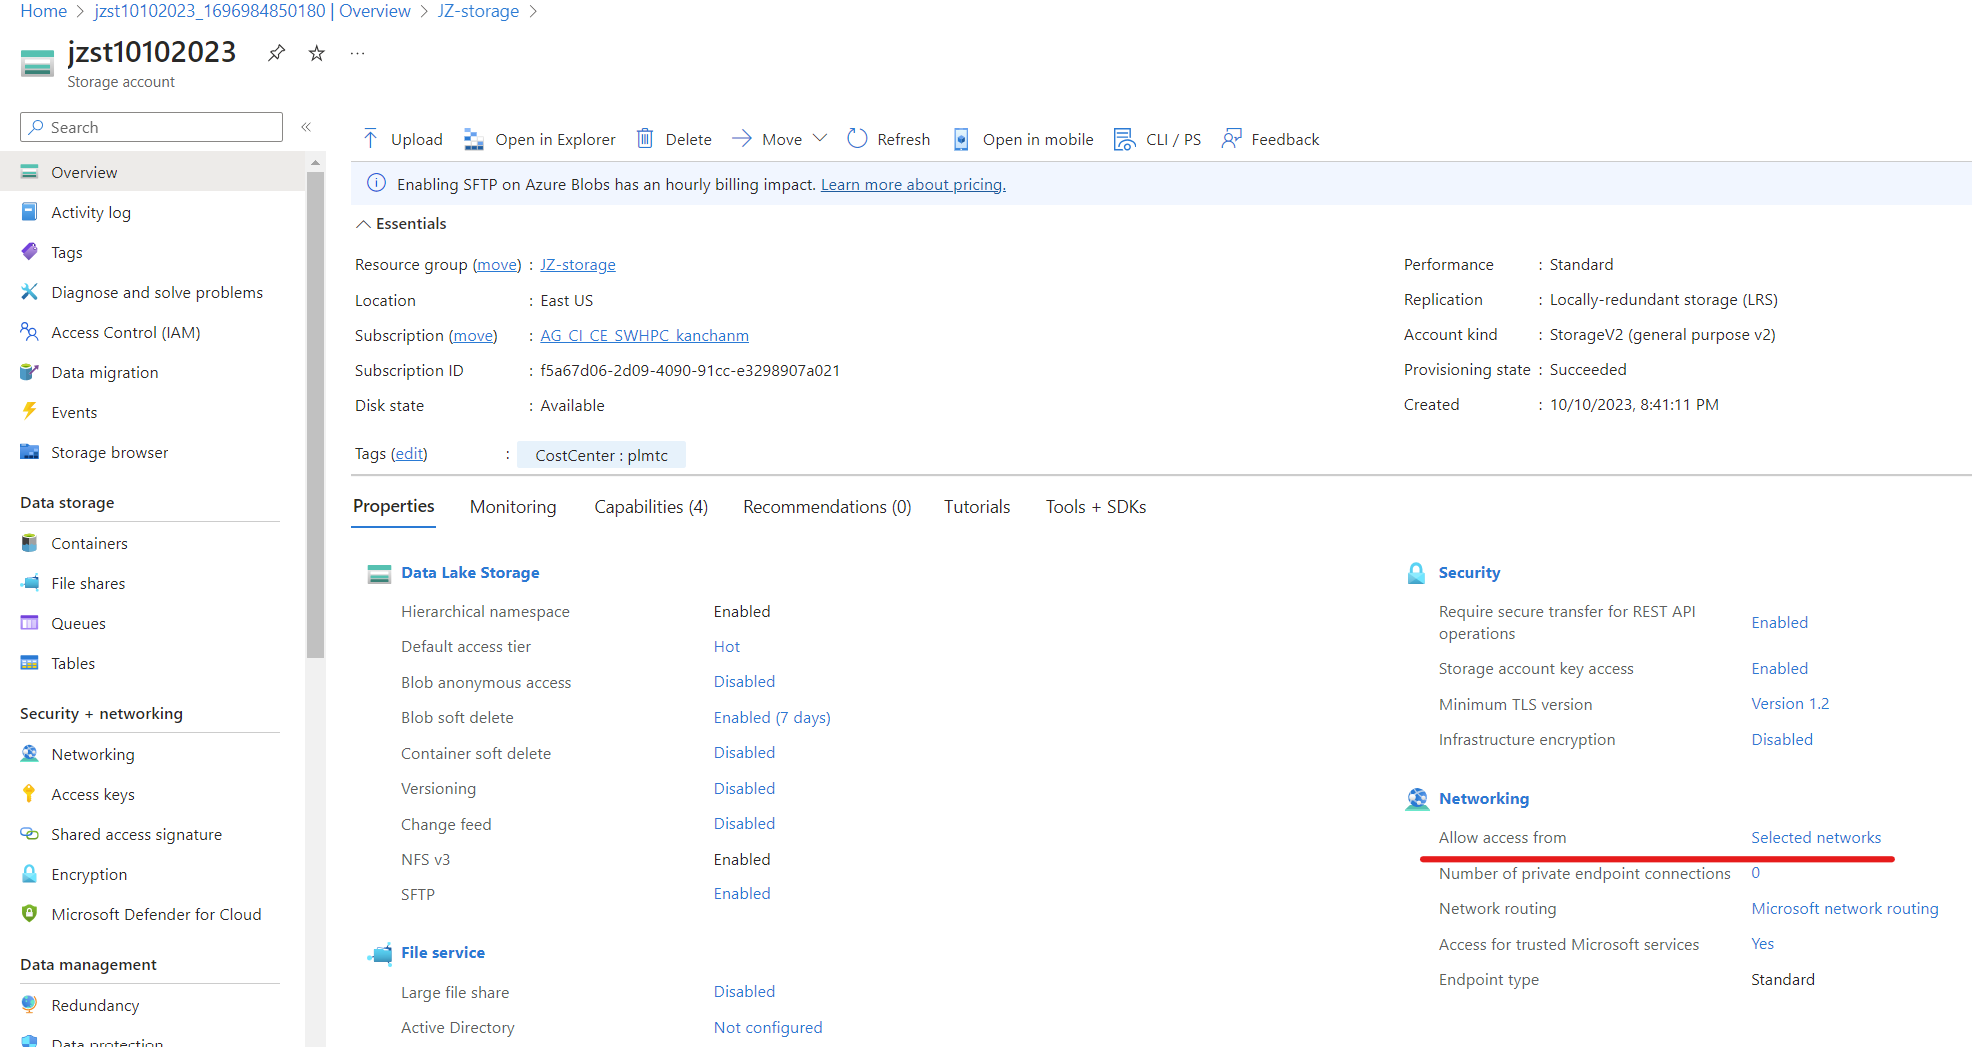
Task: Click Hot default access tier value
Action: (x=727, y=646)
